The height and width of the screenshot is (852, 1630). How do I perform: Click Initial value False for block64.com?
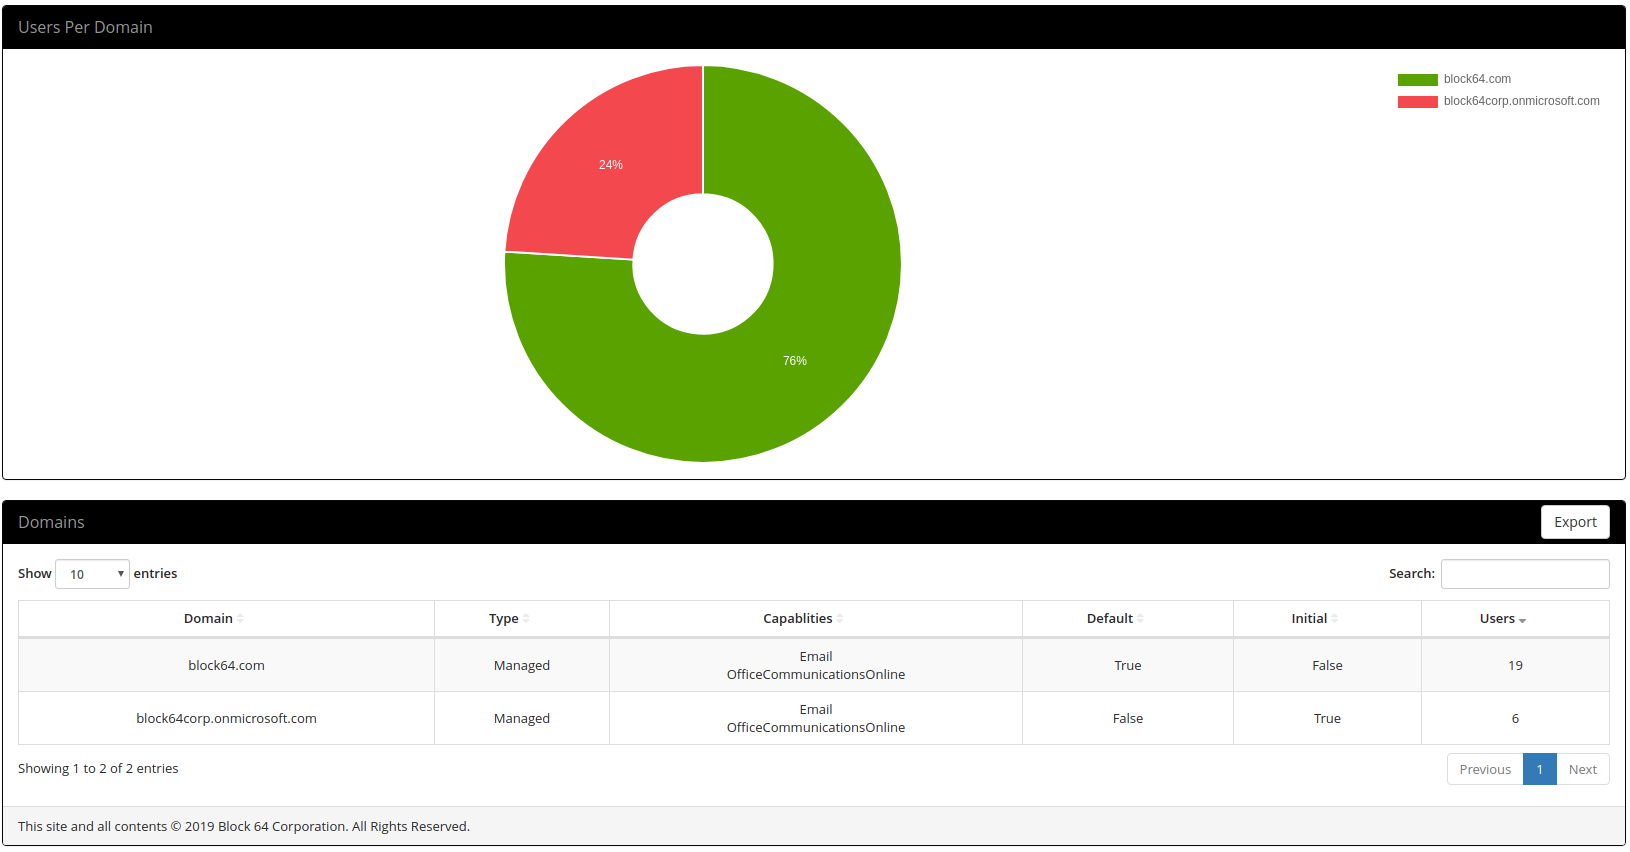(x=1327, y=665)
